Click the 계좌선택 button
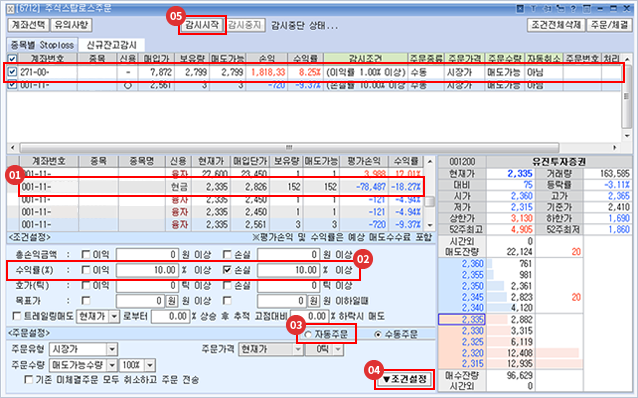 pyautogui.click(x=28, y=25)
